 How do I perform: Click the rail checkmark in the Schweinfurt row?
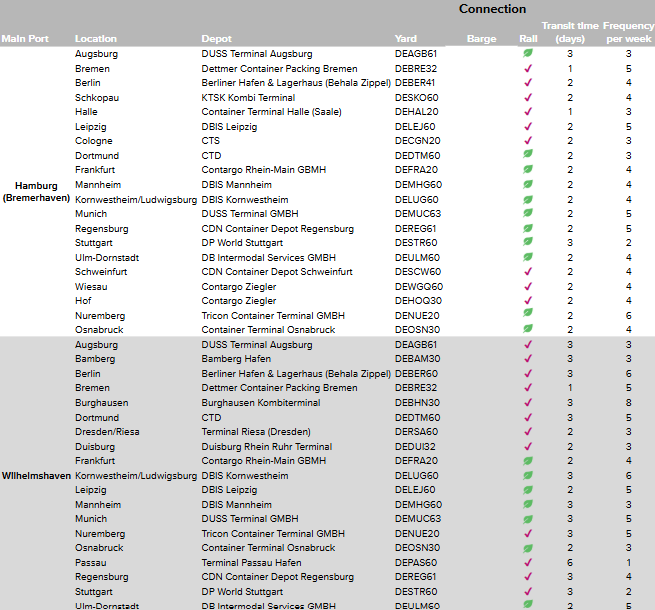tap(528, 271)
